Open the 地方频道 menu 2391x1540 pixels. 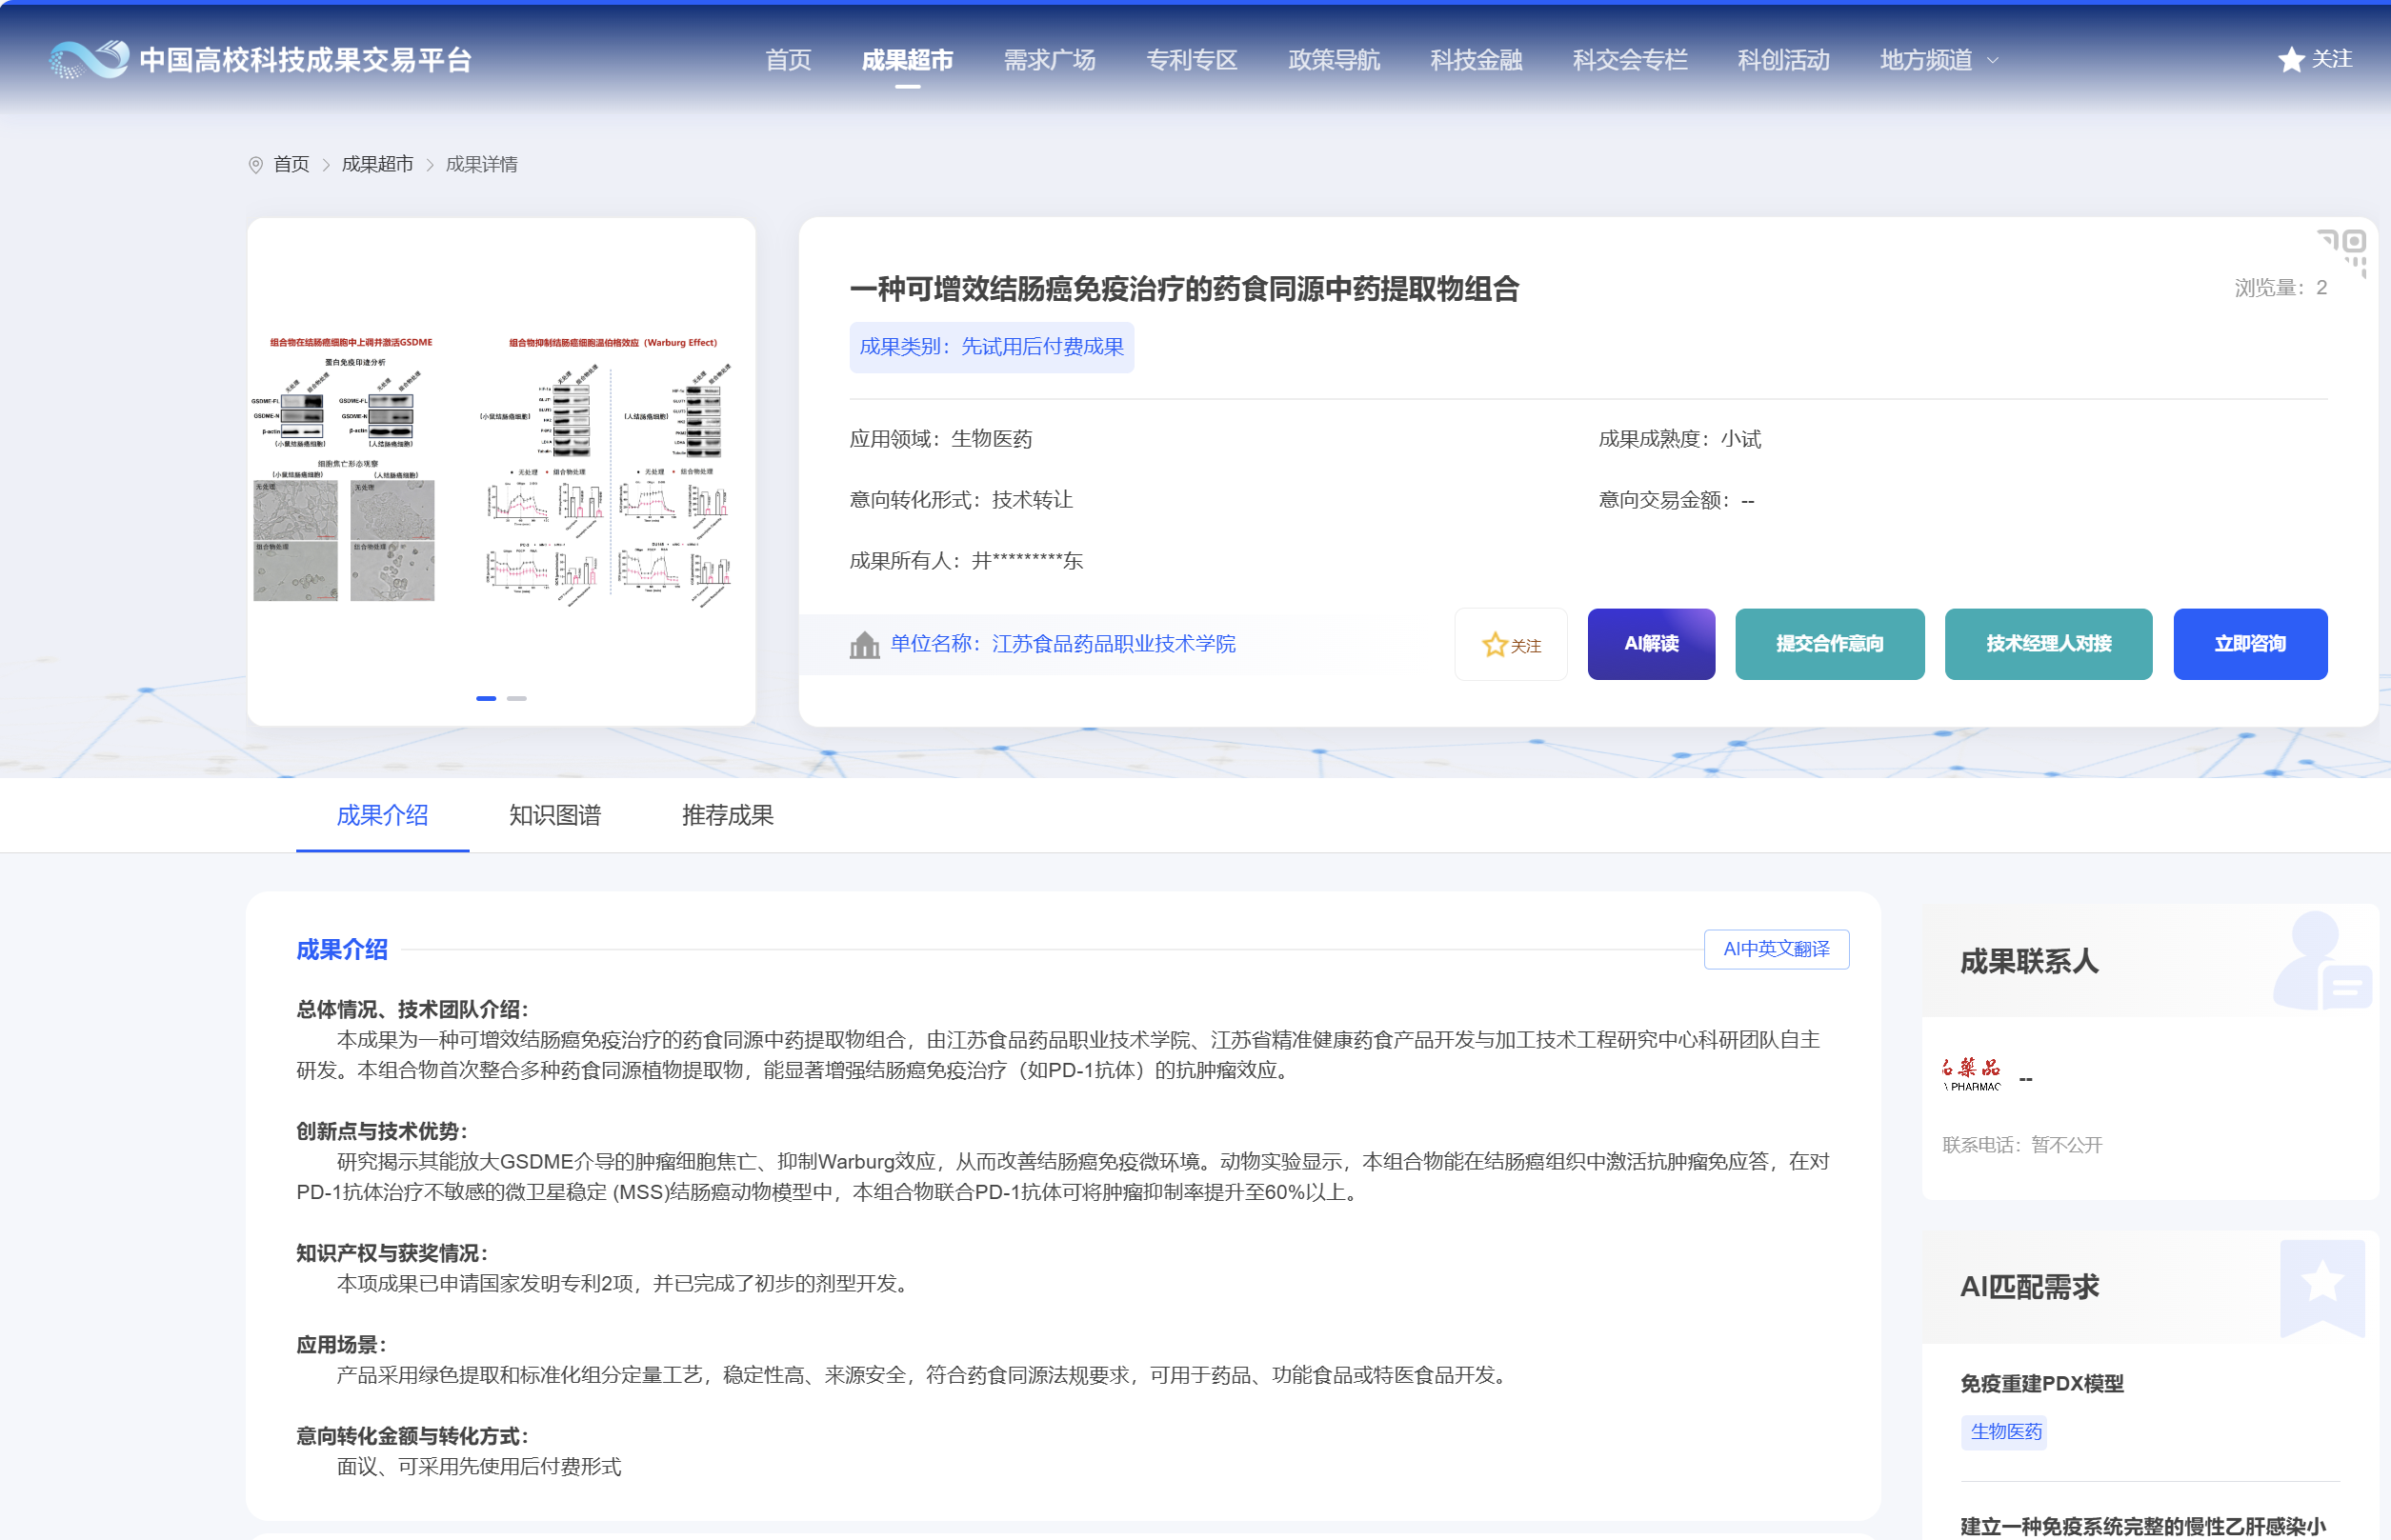point(1925,60)
